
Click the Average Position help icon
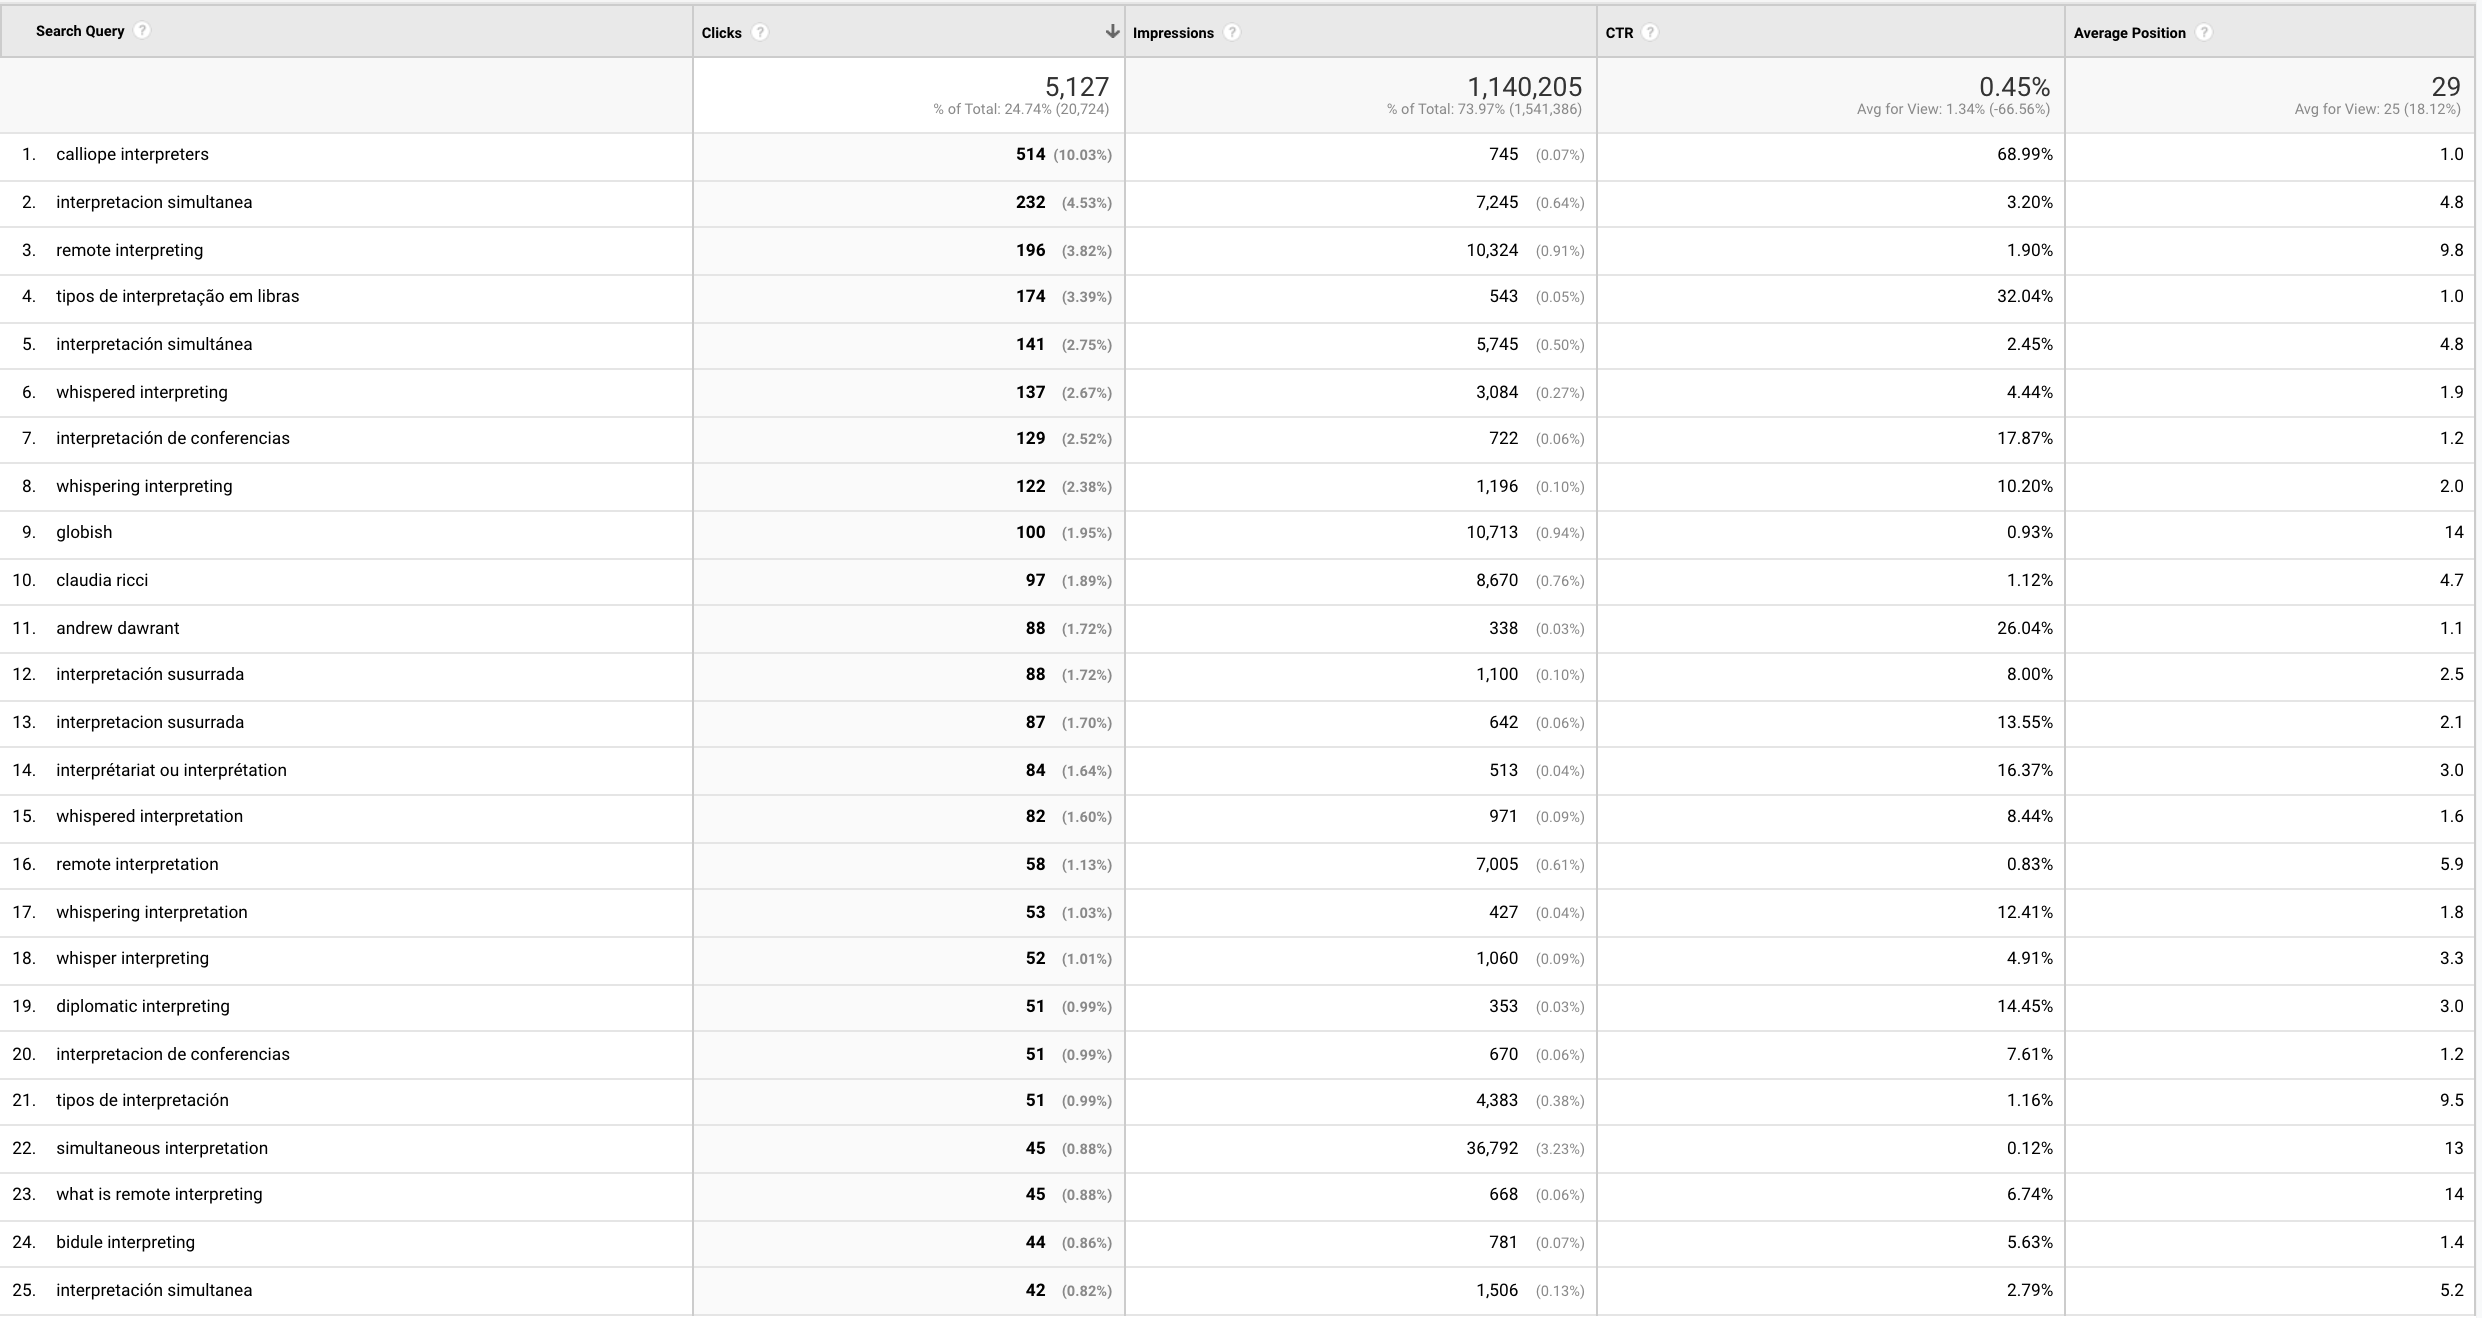[2204, 32]
